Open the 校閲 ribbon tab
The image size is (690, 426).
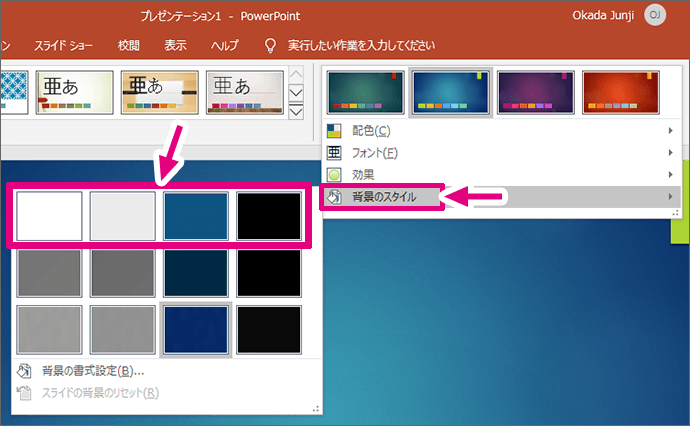pos(128,45)
